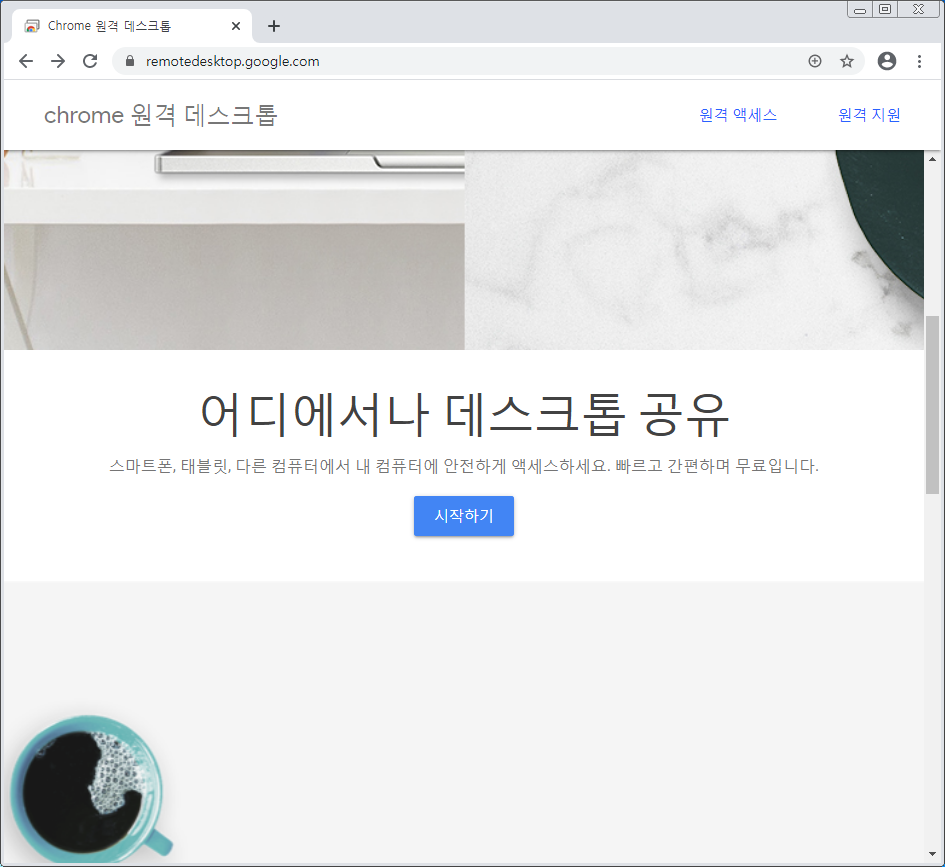The height and width of the screenshot is (867, 945).
Task: Click the 시작하기 button
Action: click(x=463, y=516)
